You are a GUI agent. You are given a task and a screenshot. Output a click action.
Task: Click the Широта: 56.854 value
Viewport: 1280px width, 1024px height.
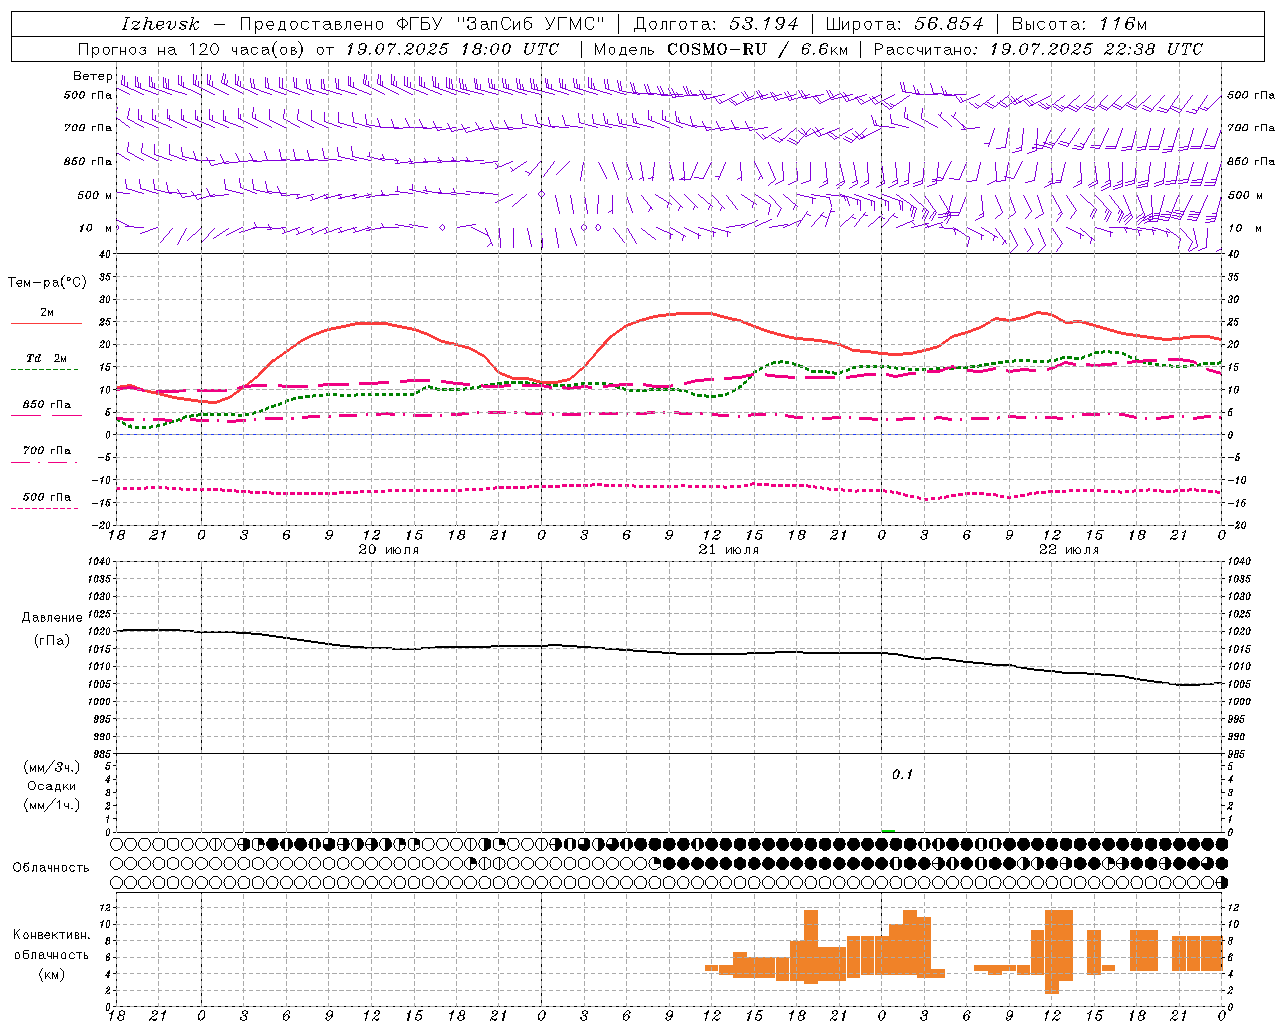(x=904, y=24)
